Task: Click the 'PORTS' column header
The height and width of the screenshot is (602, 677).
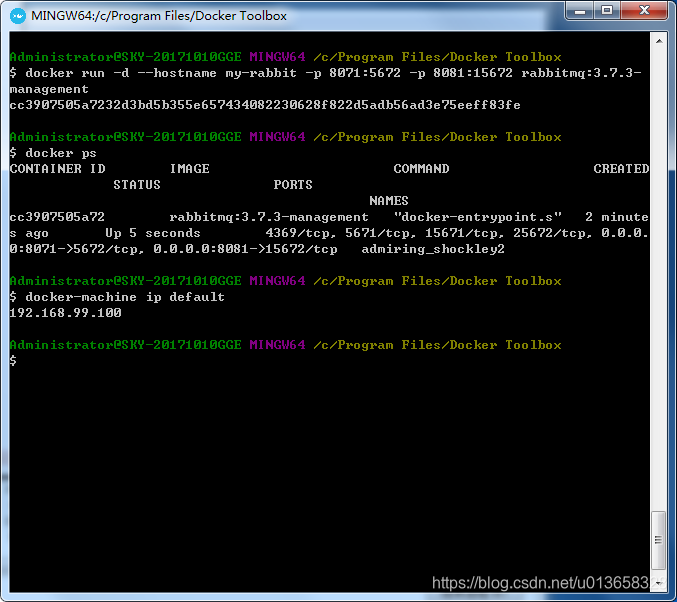Action: (293, 185)
